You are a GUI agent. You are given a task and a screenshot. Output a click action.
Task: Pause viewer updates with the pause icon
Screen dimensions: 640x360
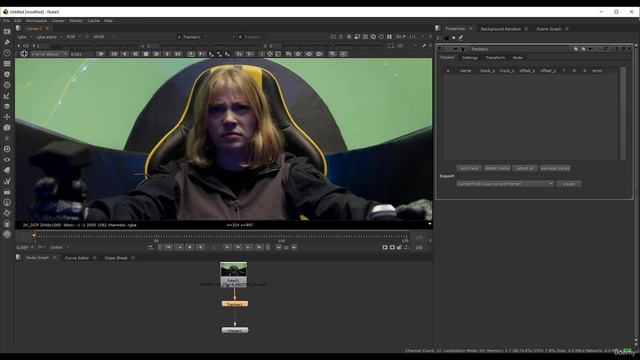tap(389, 37)
